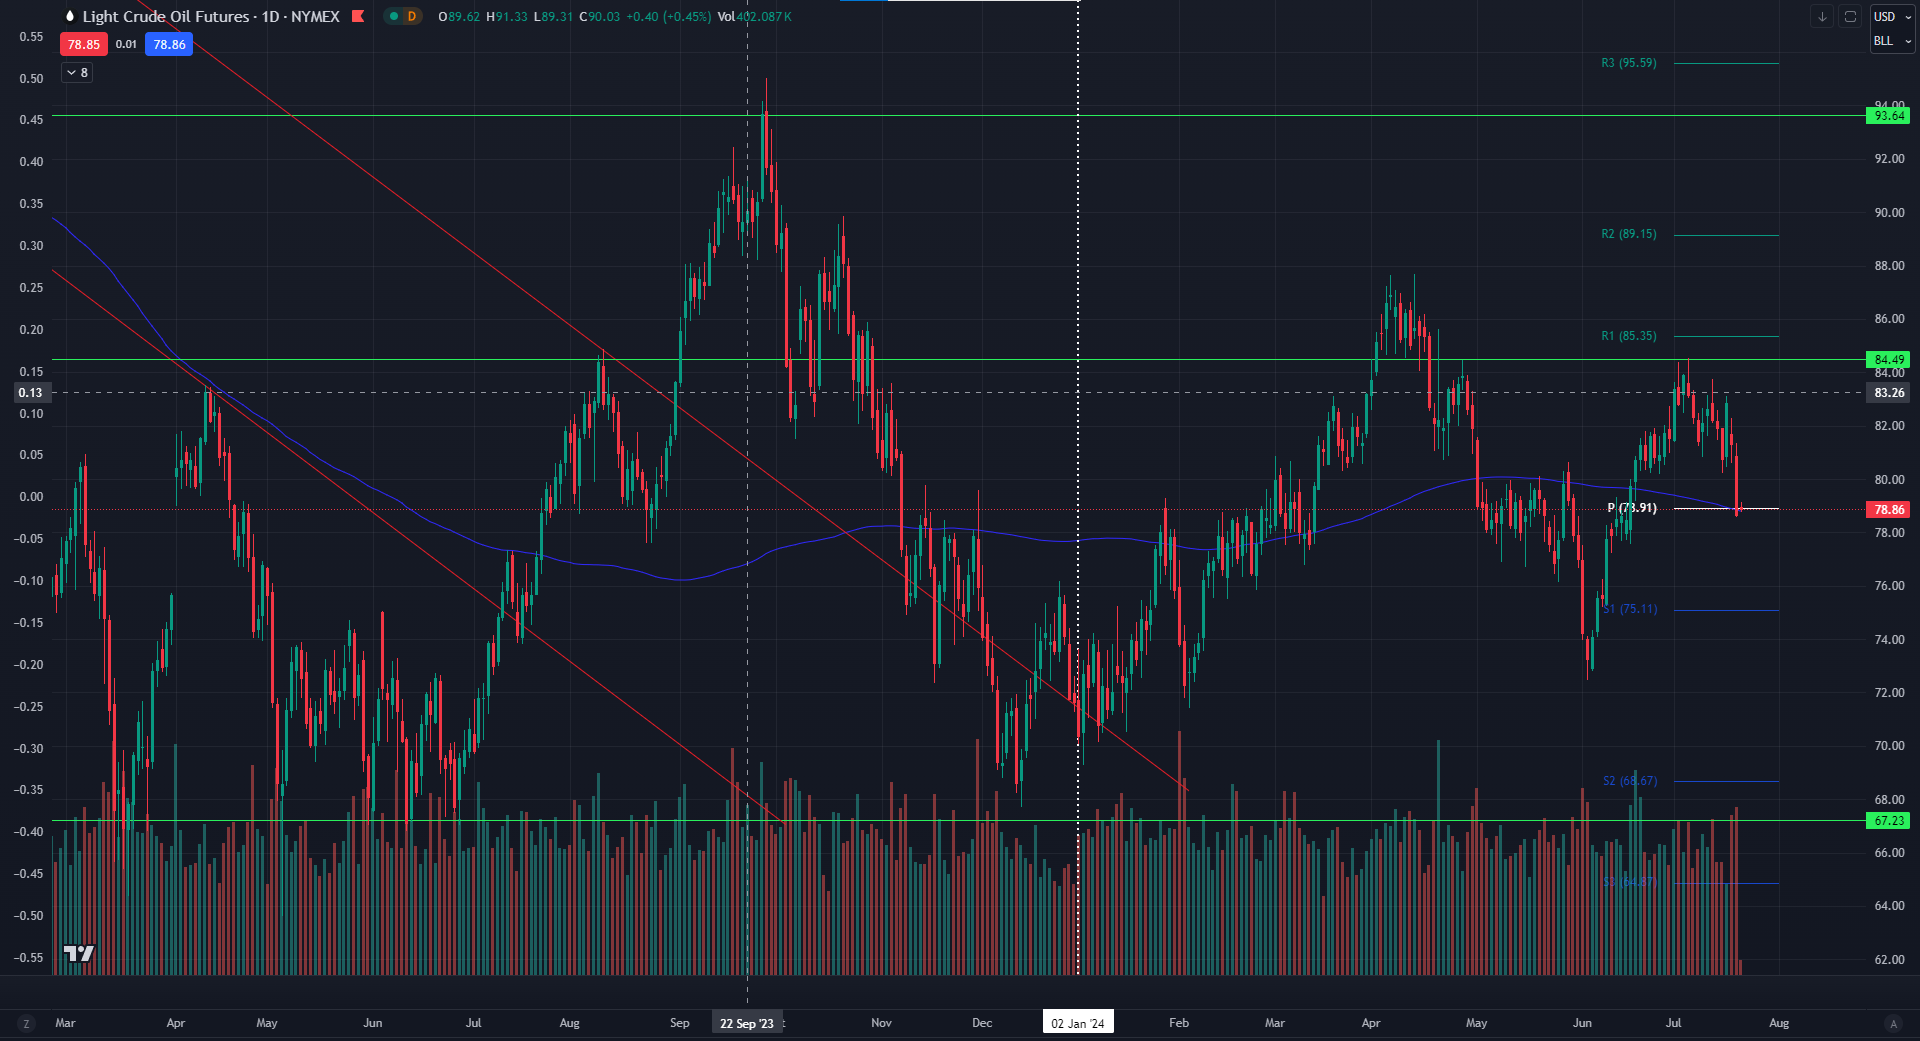1920x1041 pixels.
Task: Click the 0.01 spread value
Action: click(126, 44)
